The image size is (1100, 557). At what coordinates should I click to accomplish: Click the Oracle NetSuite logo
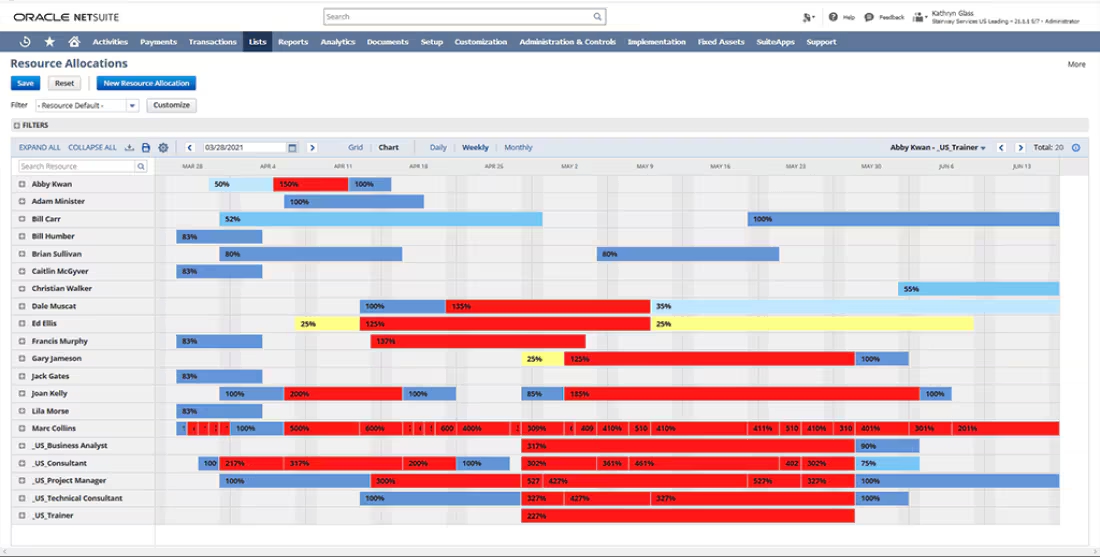(x=66, y=17)
